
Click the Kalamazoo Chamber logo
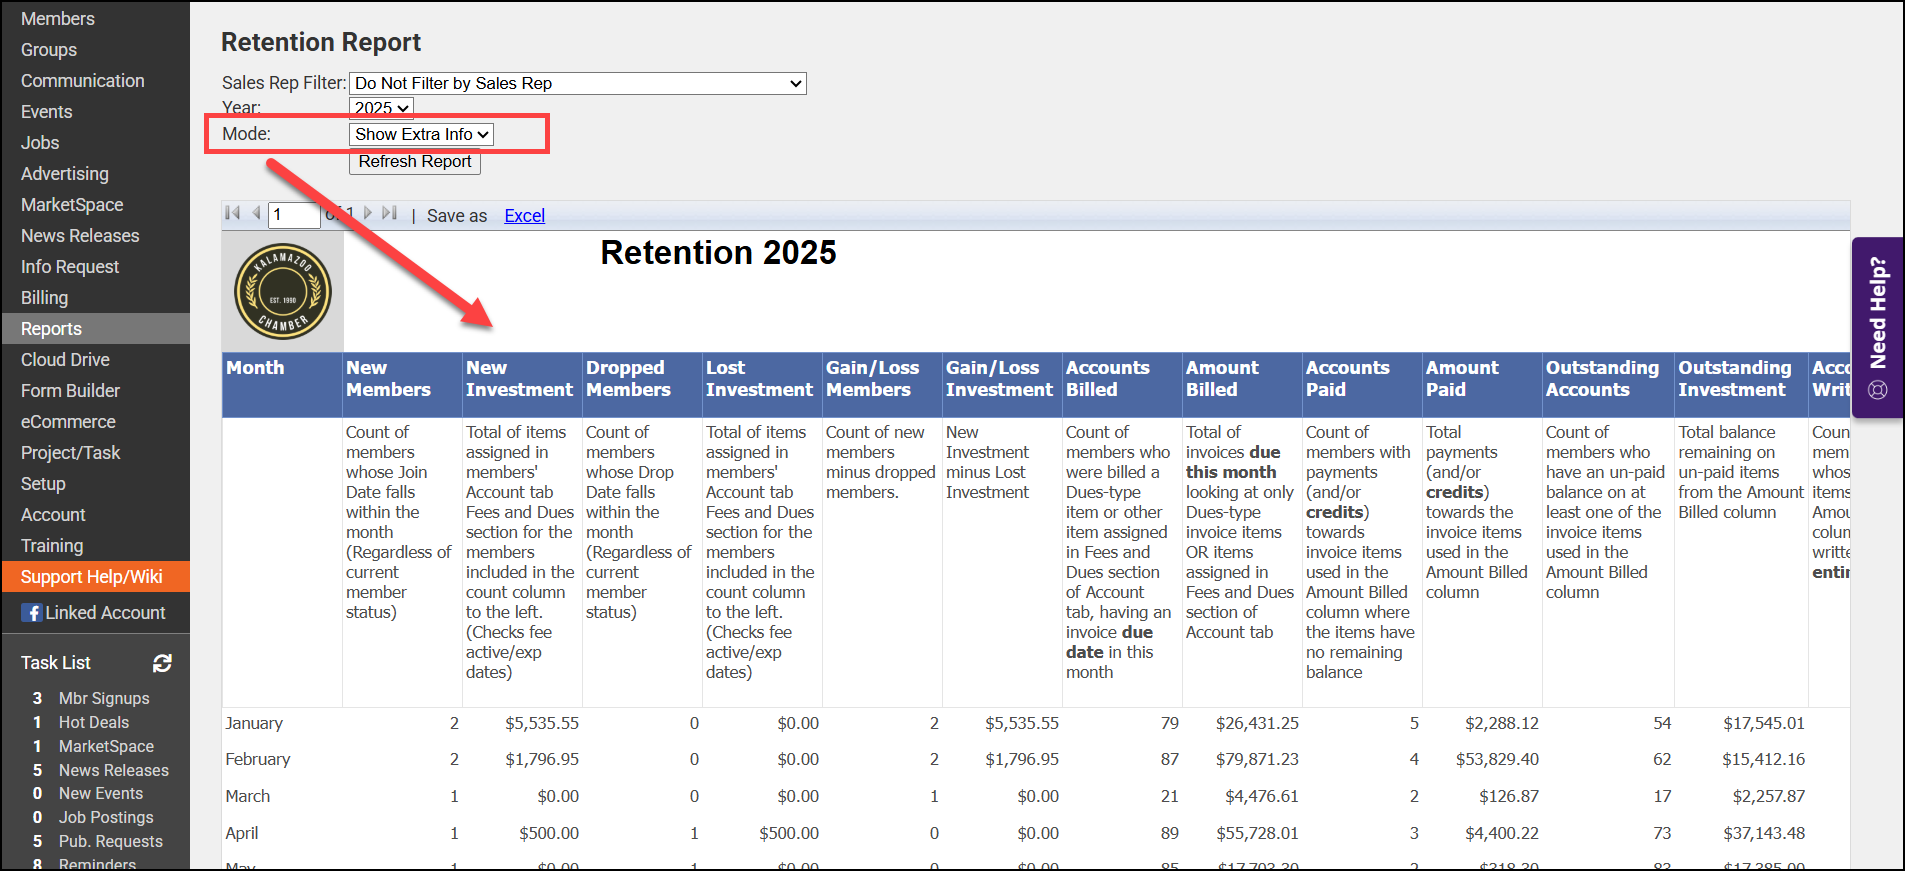(283, 292)
